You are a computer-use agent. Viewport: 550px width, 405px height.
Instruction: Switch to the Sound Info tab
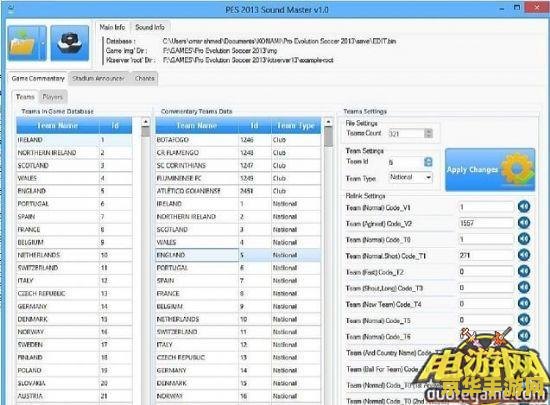150,27
